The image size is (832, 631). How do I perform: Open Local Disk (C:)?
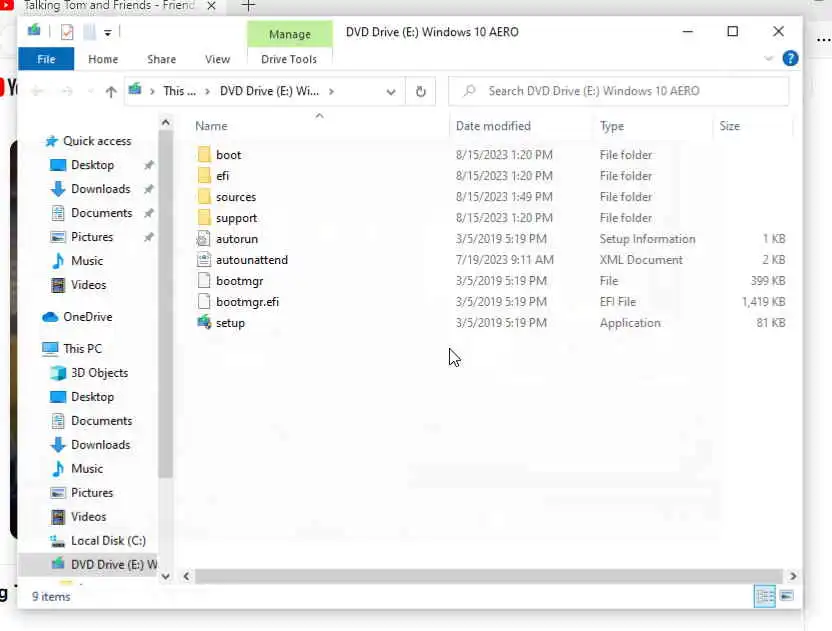(108, 540)
